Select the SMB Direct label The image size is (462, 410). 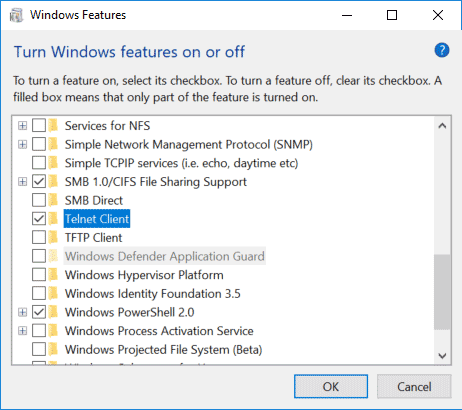pyautogui.click(x=94, y=200)
